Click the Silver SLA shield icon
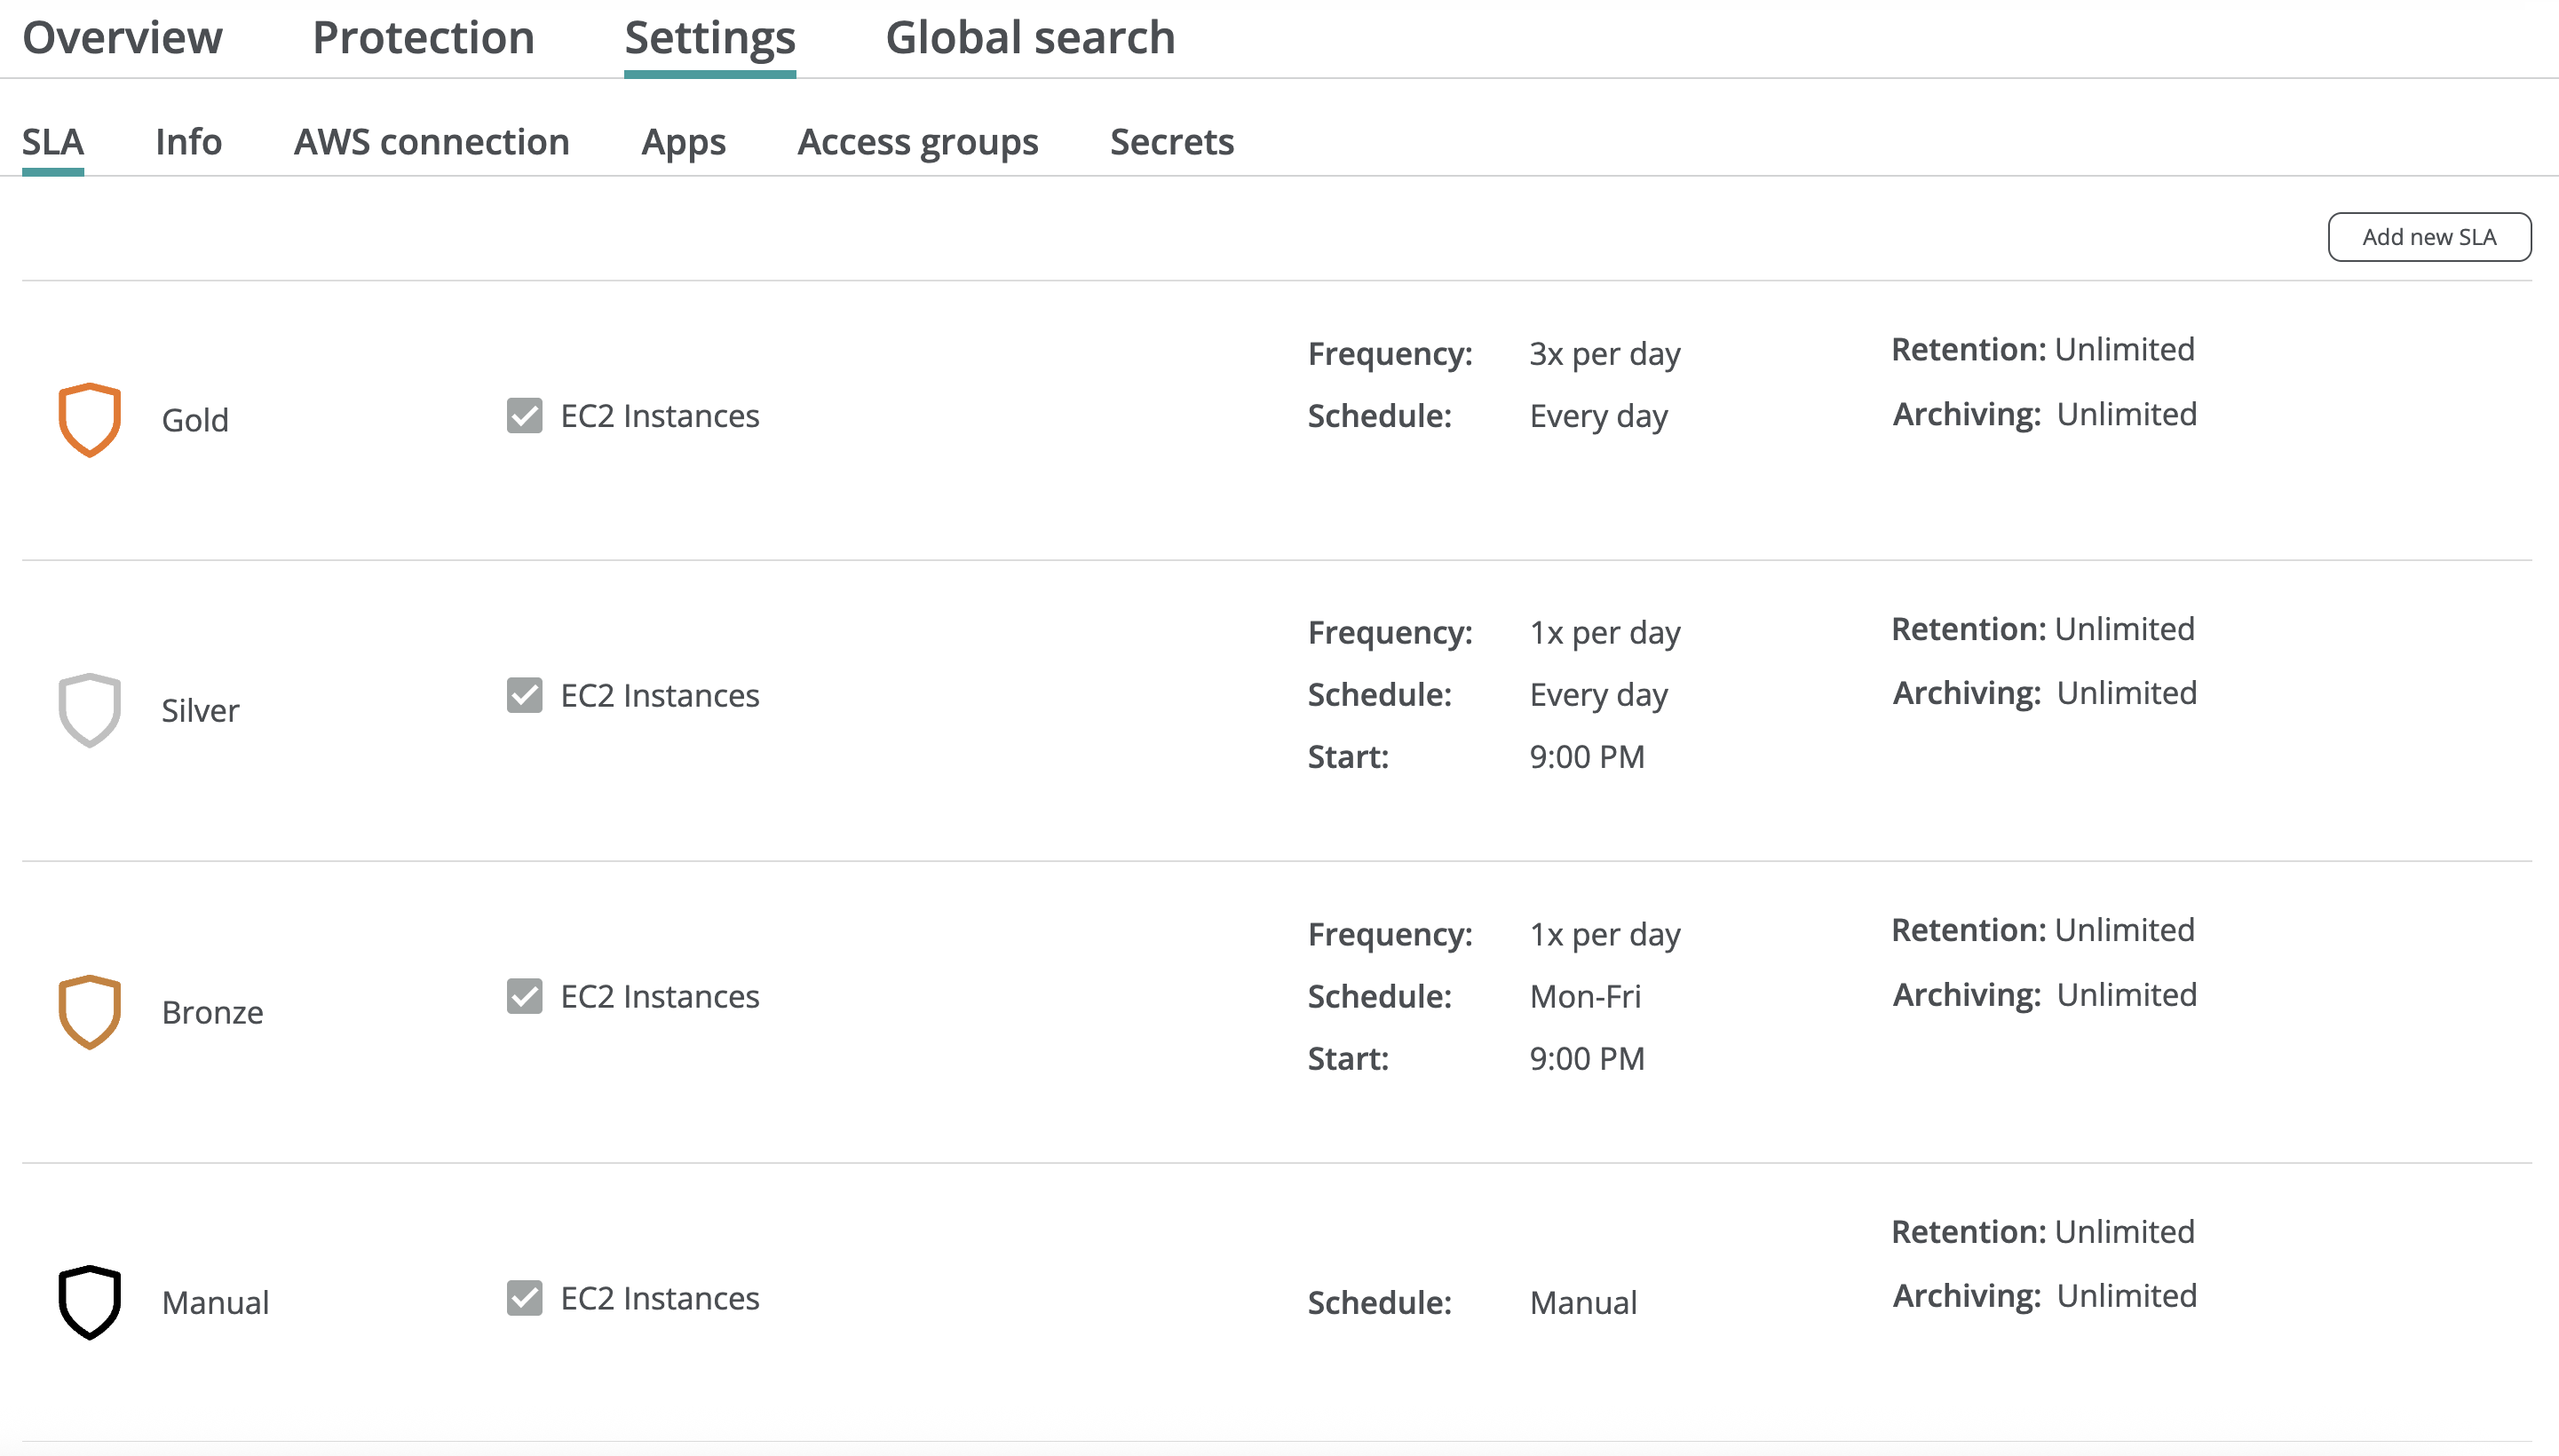 [x=89, y=710]
